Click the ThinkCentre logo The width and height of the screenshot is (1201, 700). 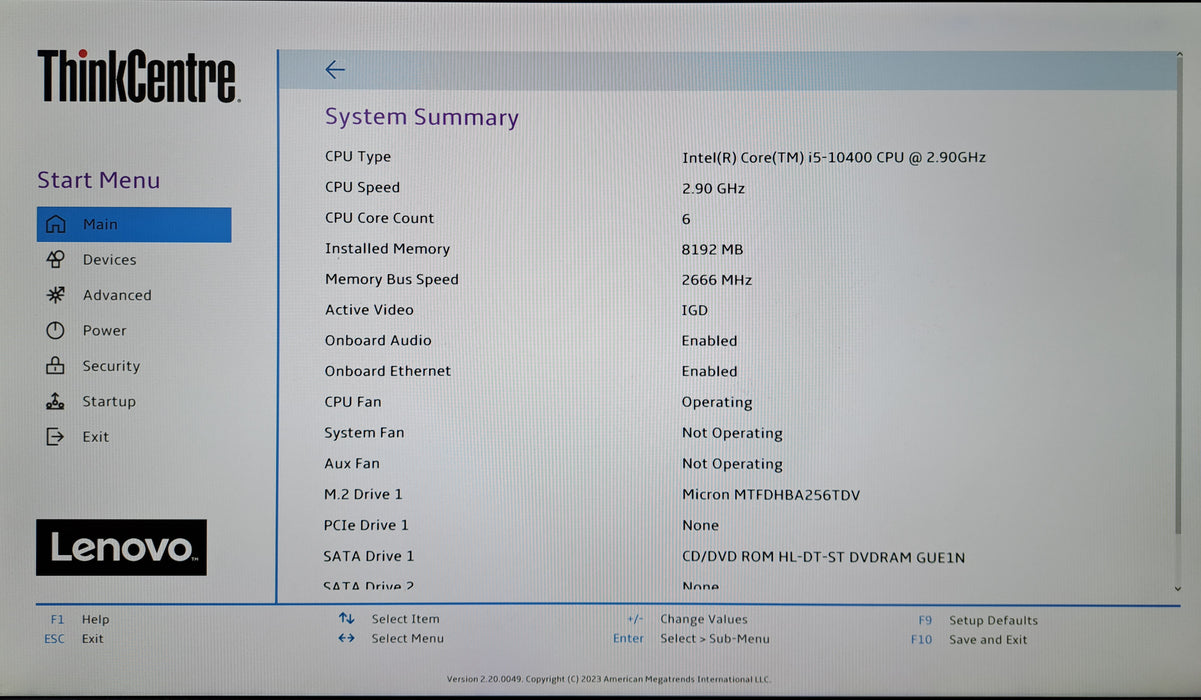pyautogui.click(x=138, y=76)
